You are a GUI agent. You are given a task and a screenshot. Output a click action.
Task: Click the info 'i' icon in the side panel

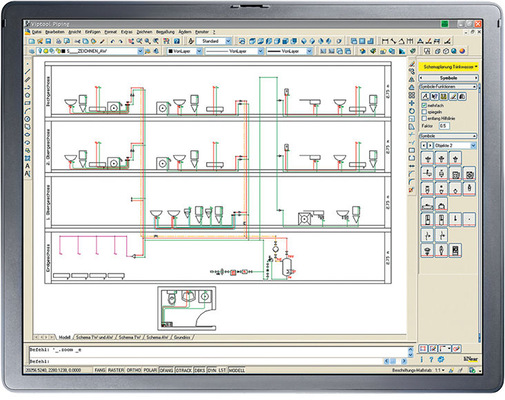(x=422, y=359)
